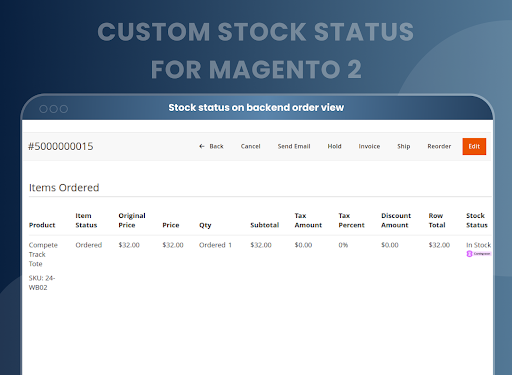Viewport: 512px width, 375px height.
Task: Click the Tax Percent column header
Action: 352,220
